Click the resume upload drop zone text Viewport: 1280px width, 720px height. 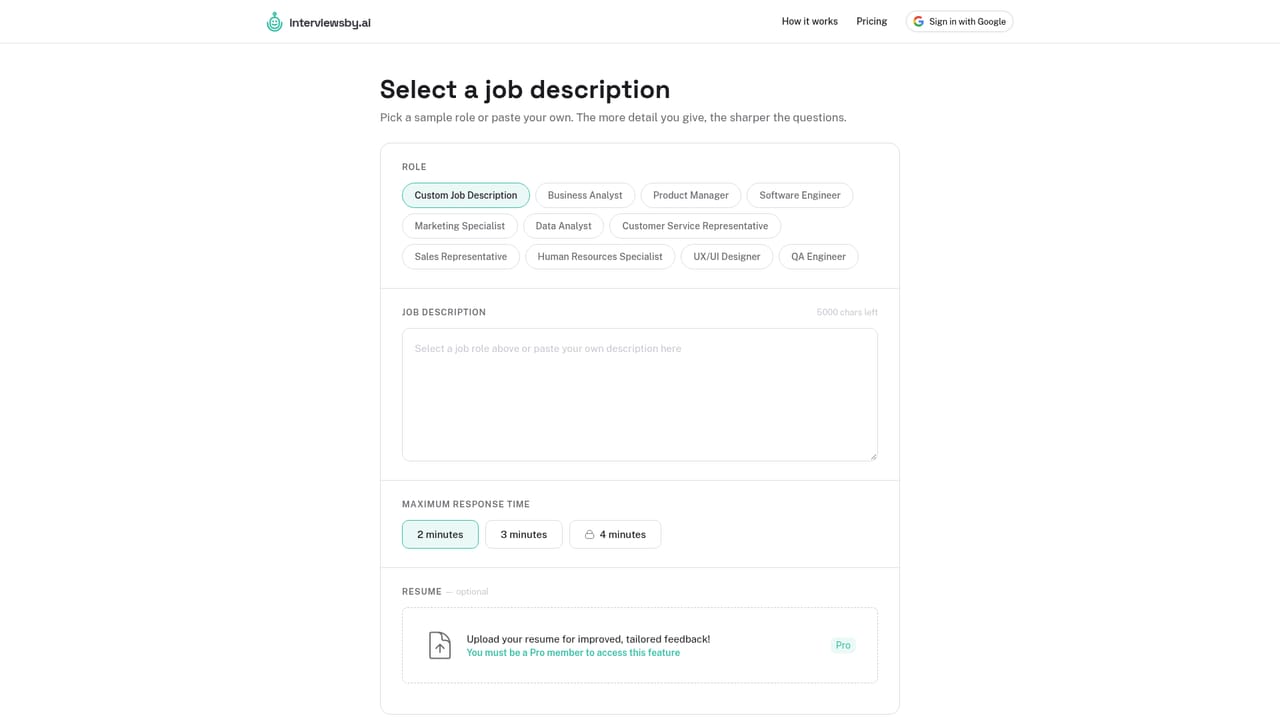pyautogui.click(x=589, y=639)
